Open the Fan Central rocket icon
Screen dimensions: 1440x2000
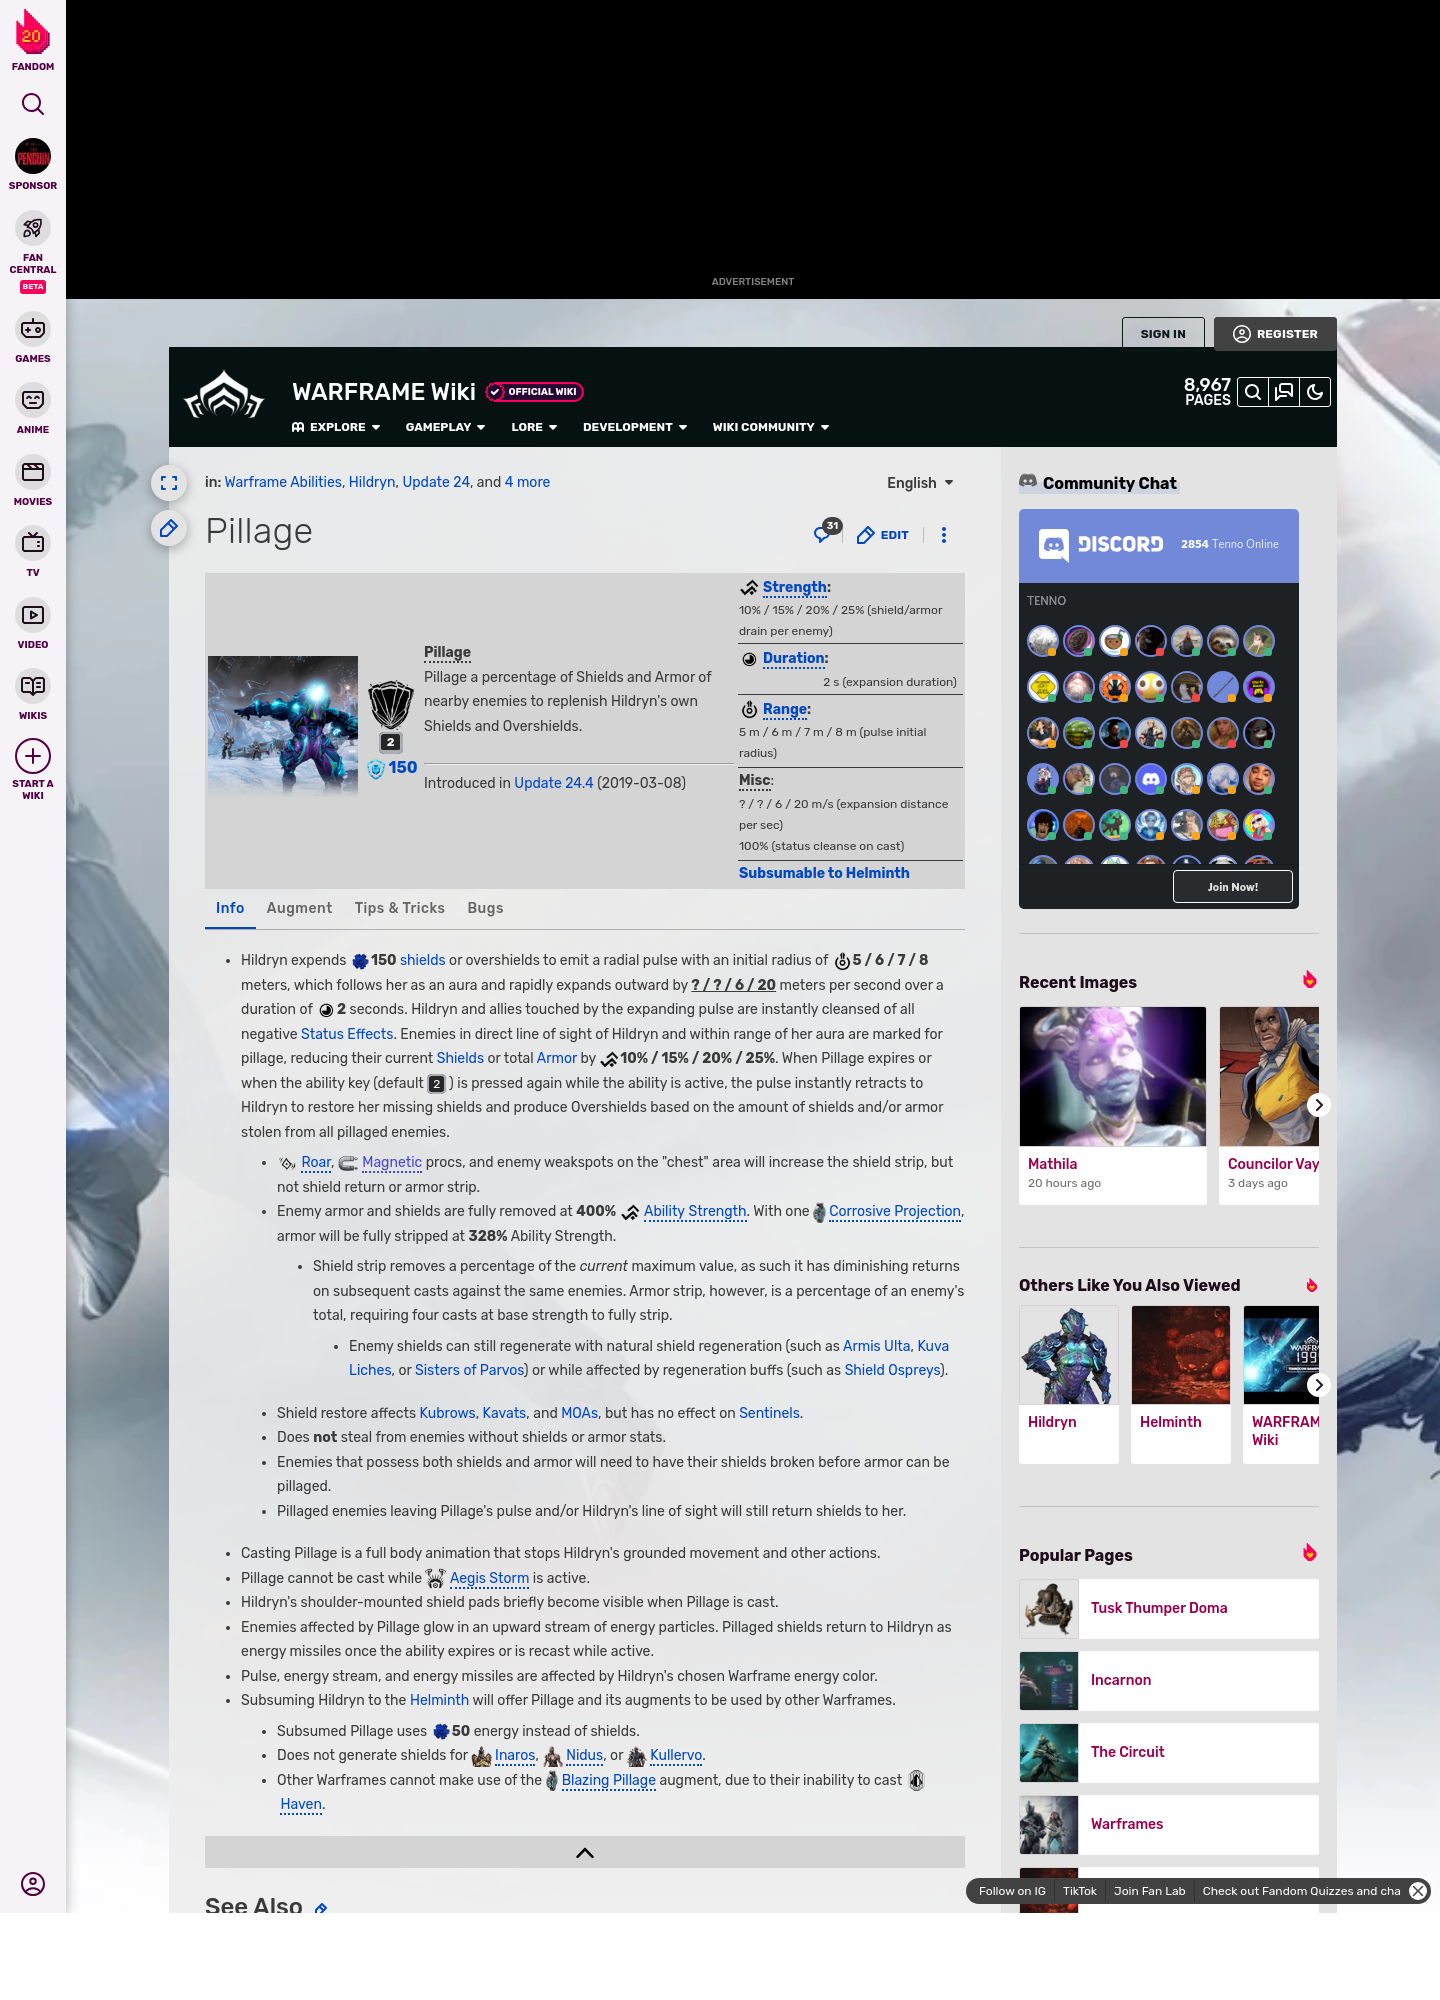coord(33,228)
